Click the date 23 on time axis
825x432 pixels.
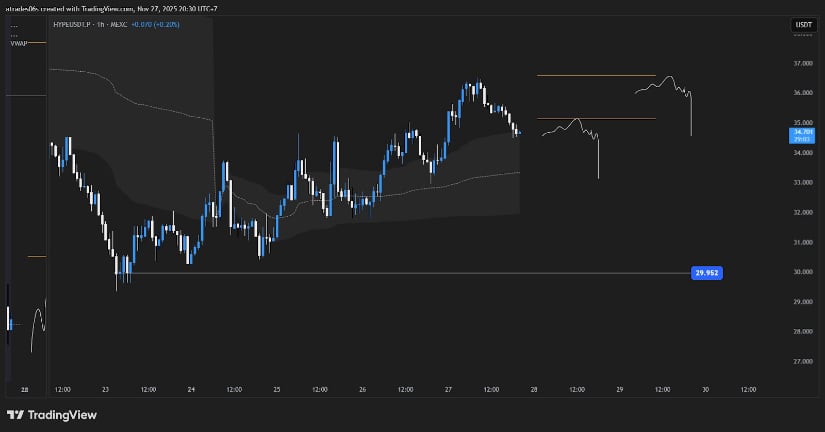pos(105,388)
